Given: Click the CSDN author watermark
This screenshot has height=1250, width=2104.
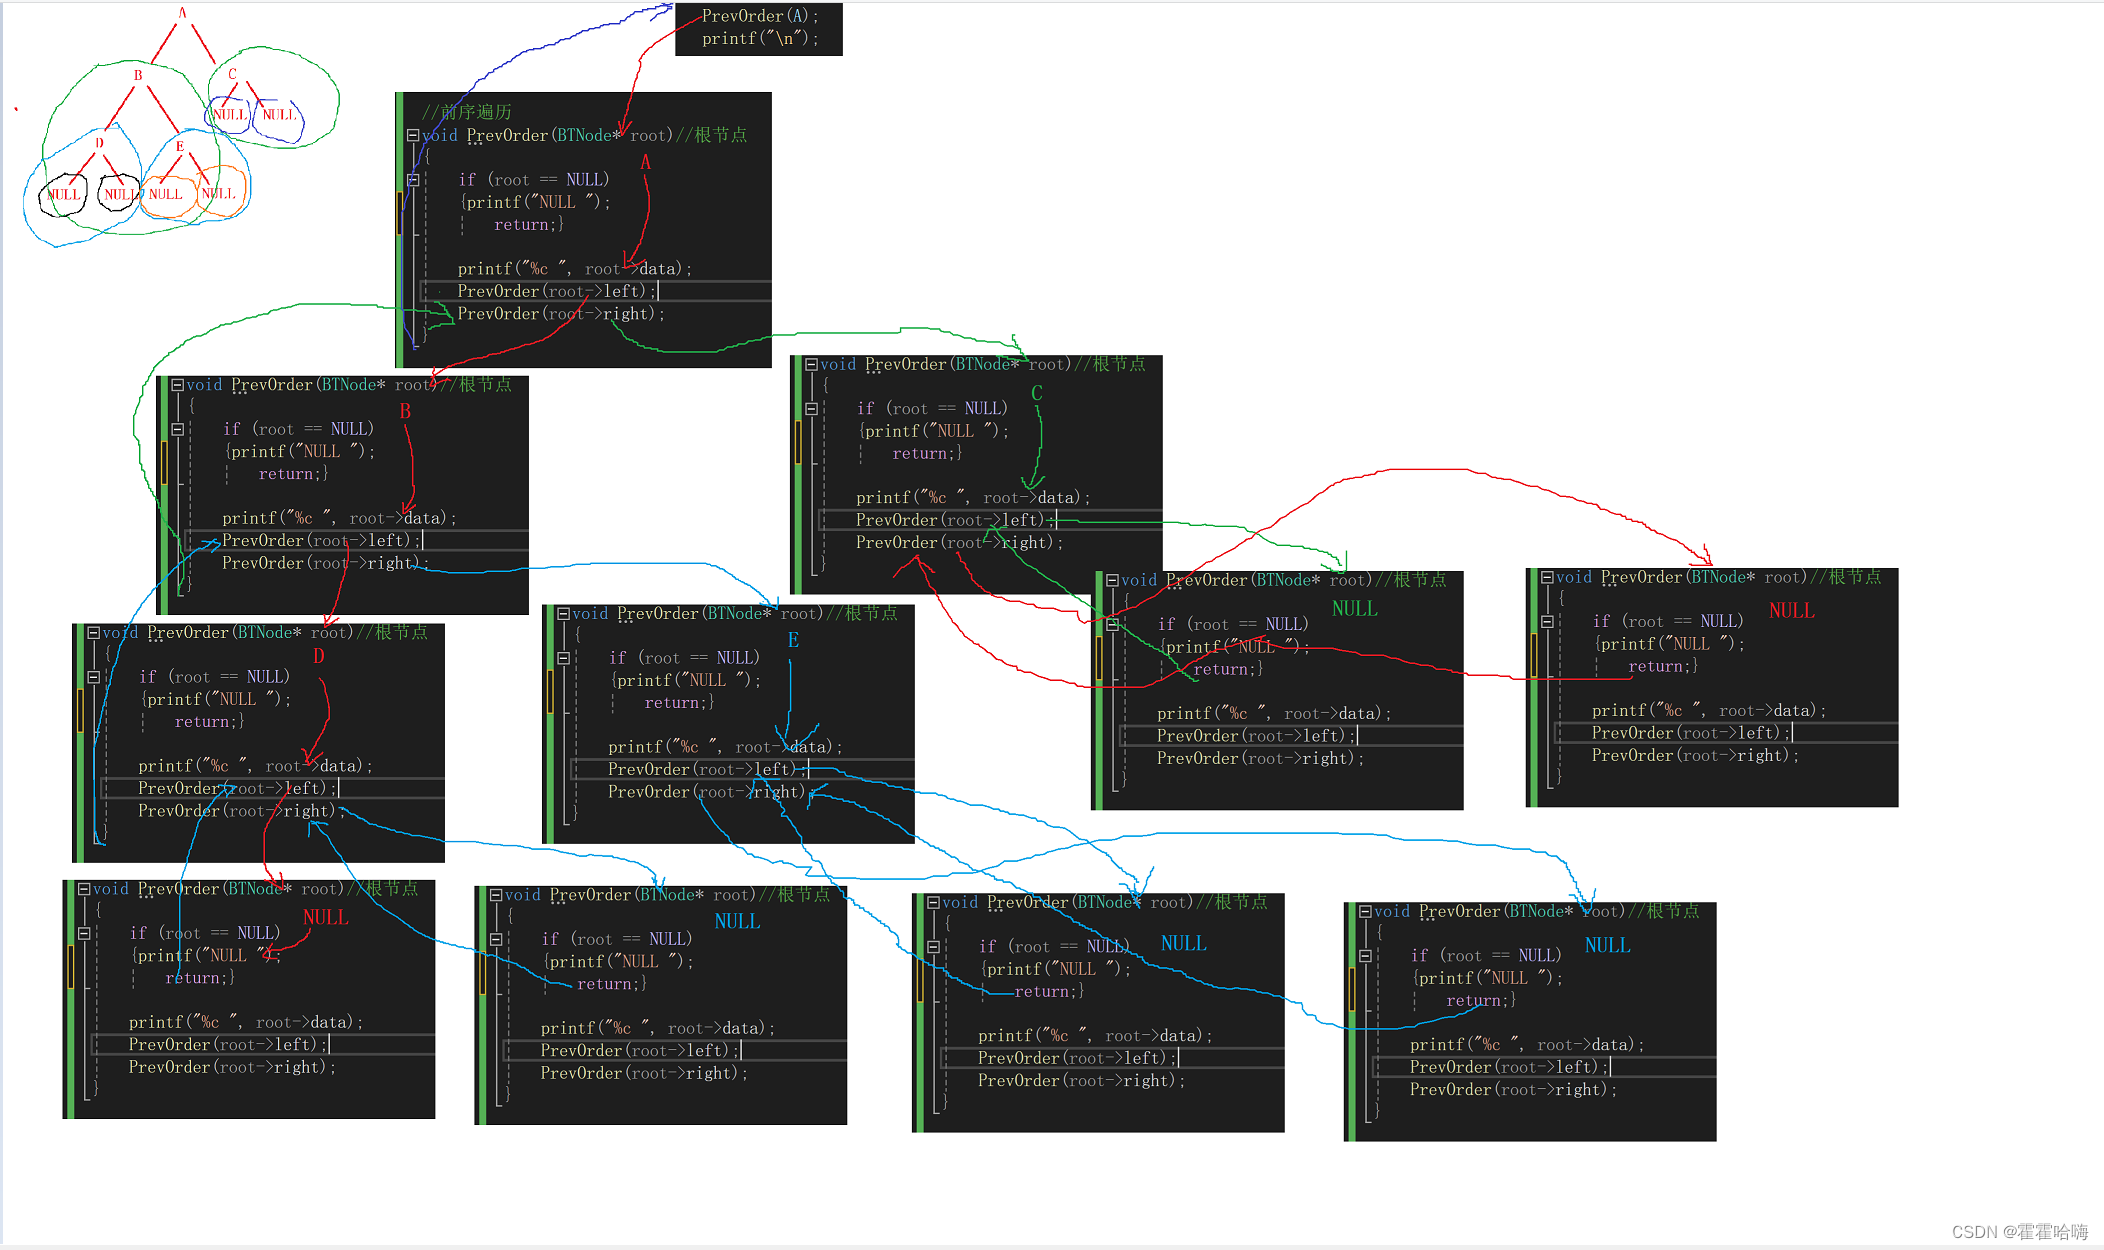Looking at the screenshot, I should click(x=2019, y=1231).
